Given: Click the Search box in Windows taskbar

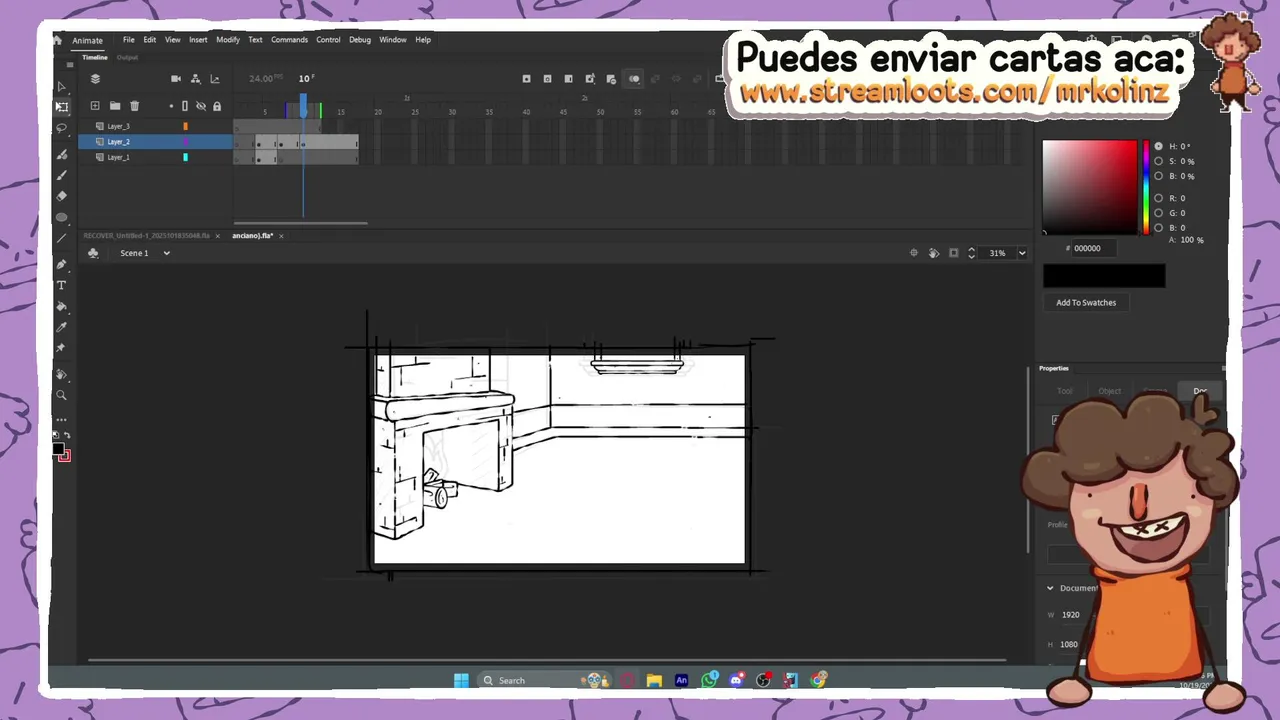Looking at the screenshot, I should [x=546, y=680].
